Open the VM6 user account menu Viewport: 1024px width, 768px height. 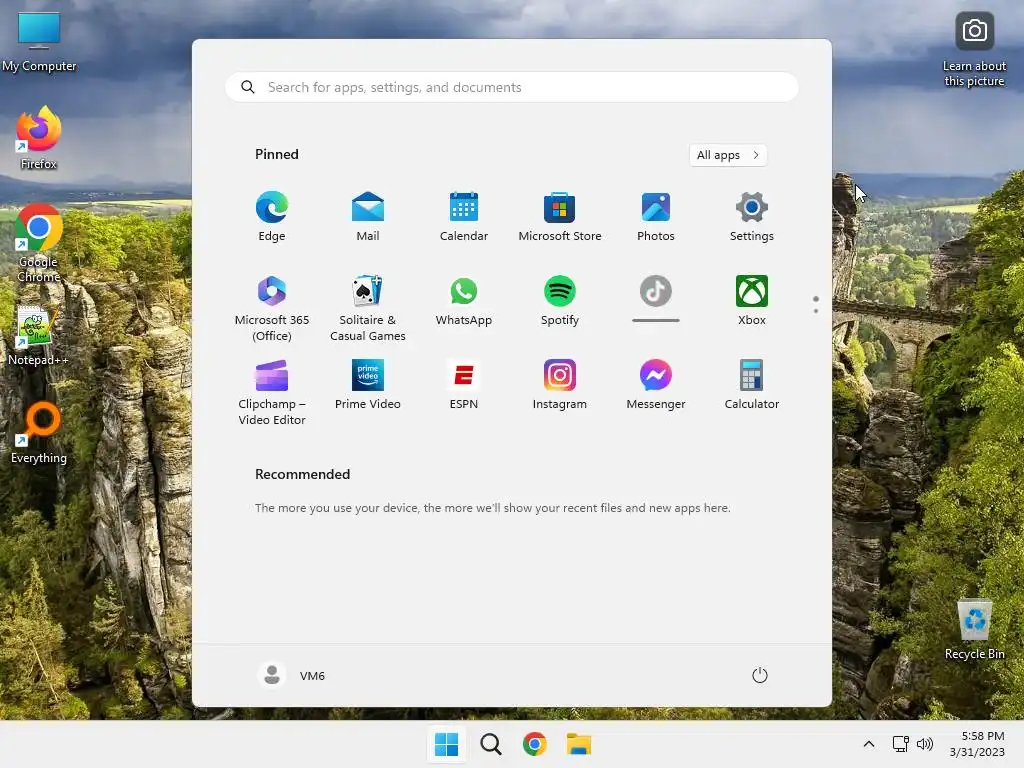[291, 675]
